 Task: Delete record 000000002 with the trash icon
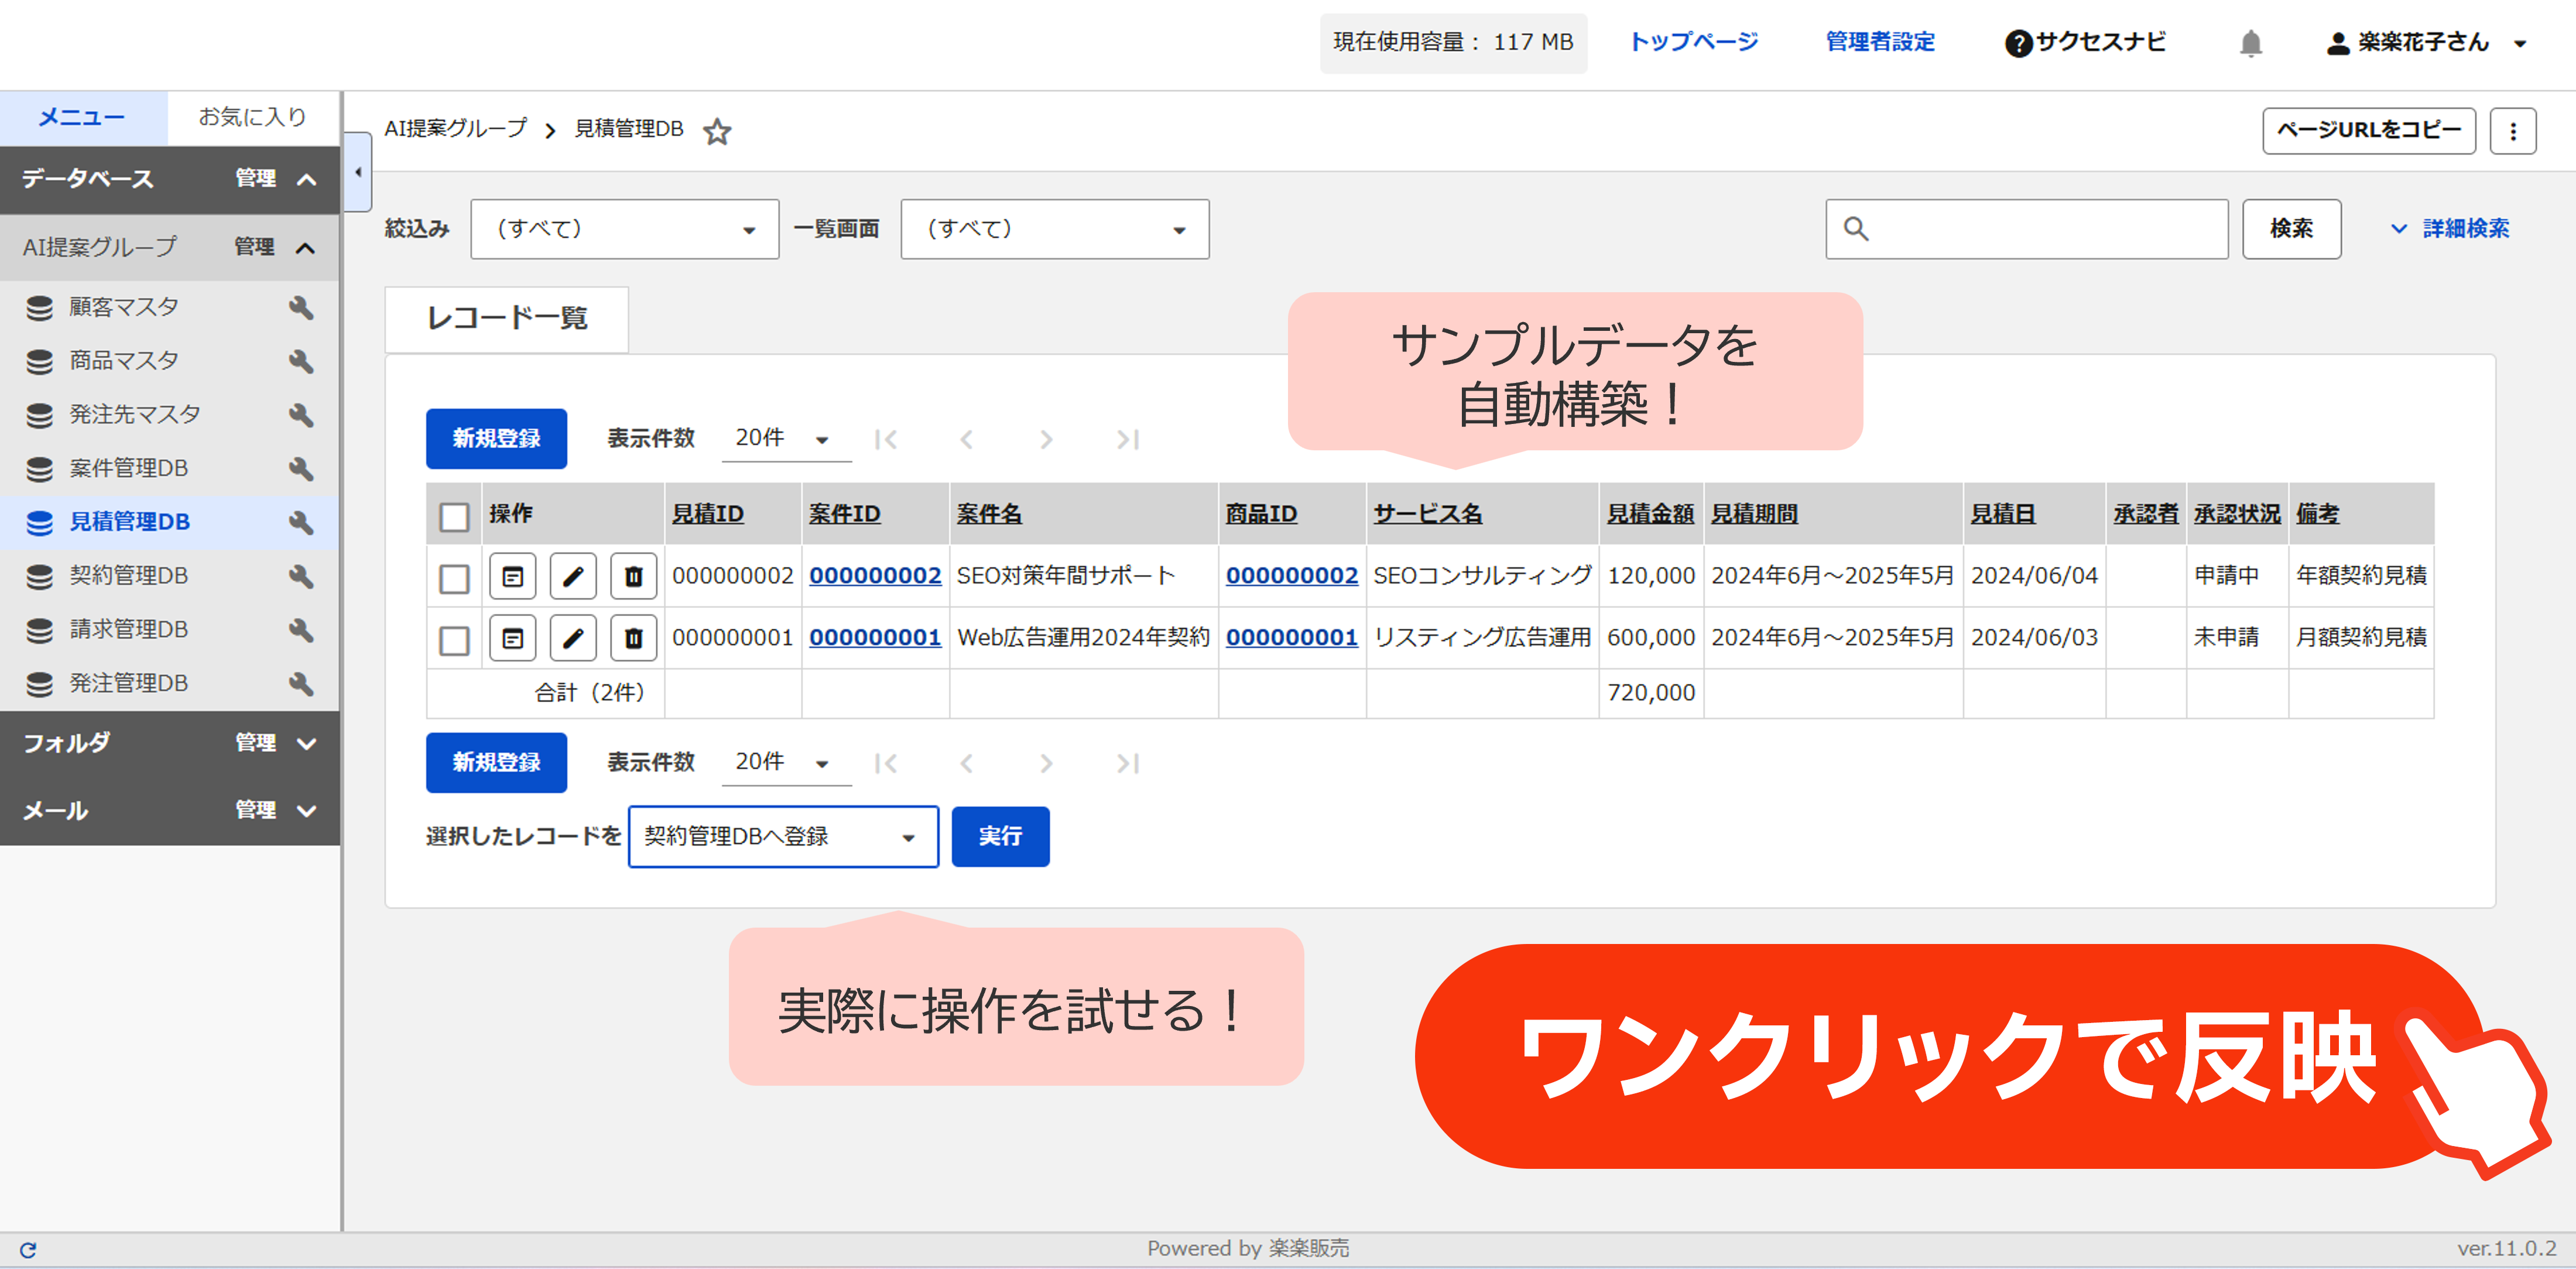tap(634, 577)
